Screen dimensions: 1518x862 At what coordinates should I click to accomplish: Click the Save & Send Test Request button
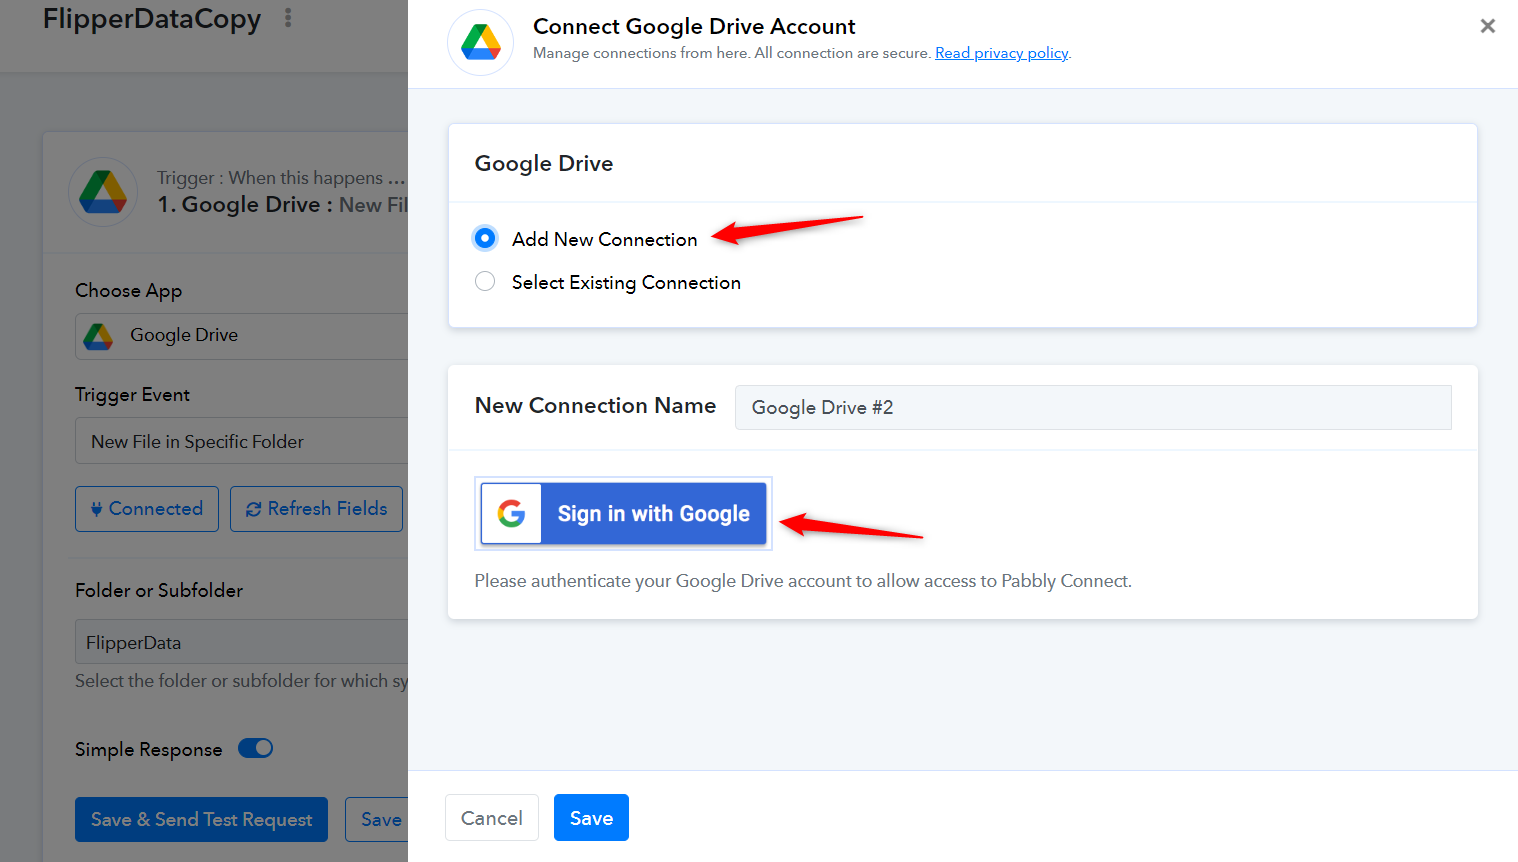201,820
